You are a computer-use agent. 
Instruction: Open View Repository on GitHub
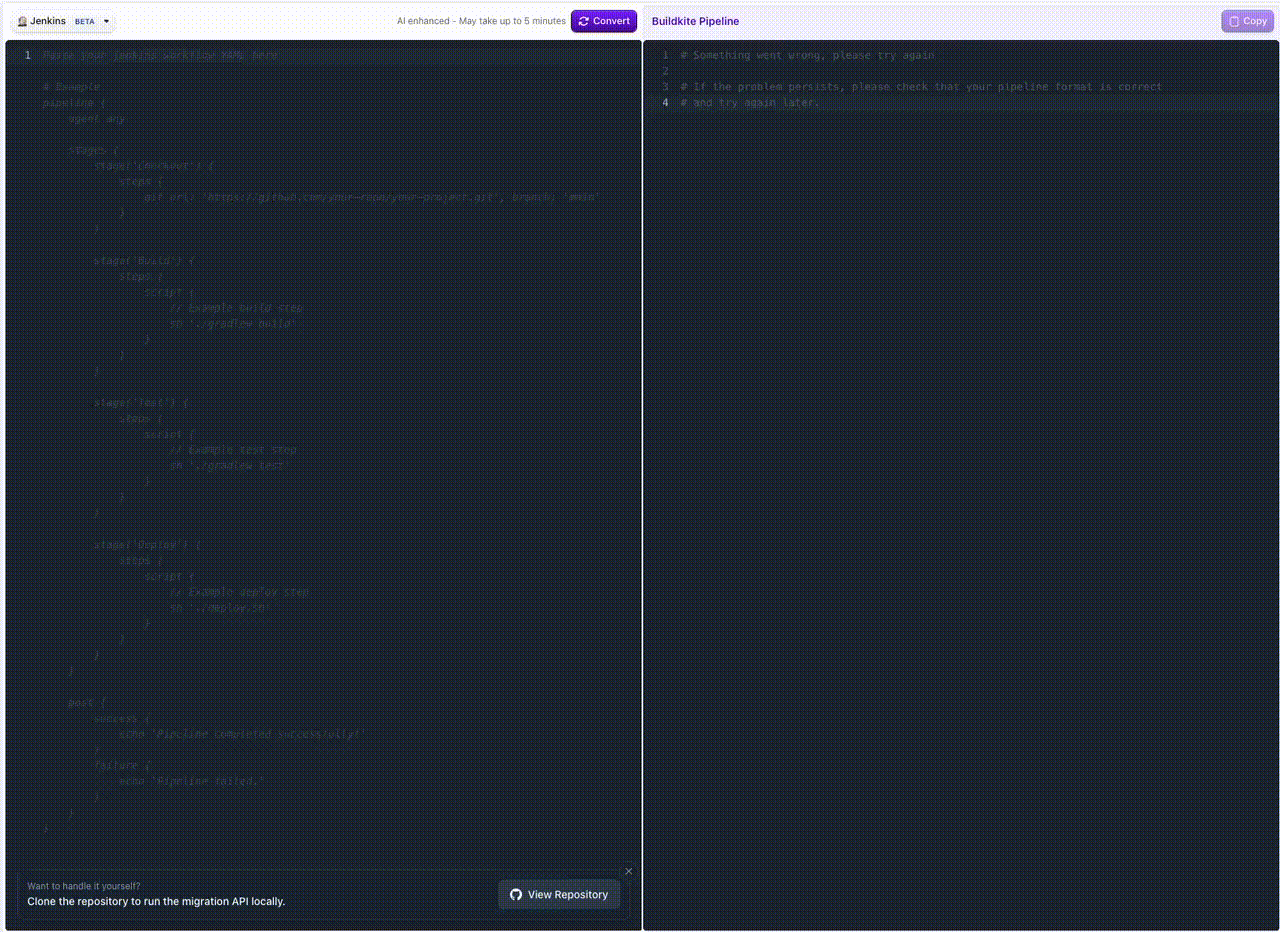tap(559, 895)
